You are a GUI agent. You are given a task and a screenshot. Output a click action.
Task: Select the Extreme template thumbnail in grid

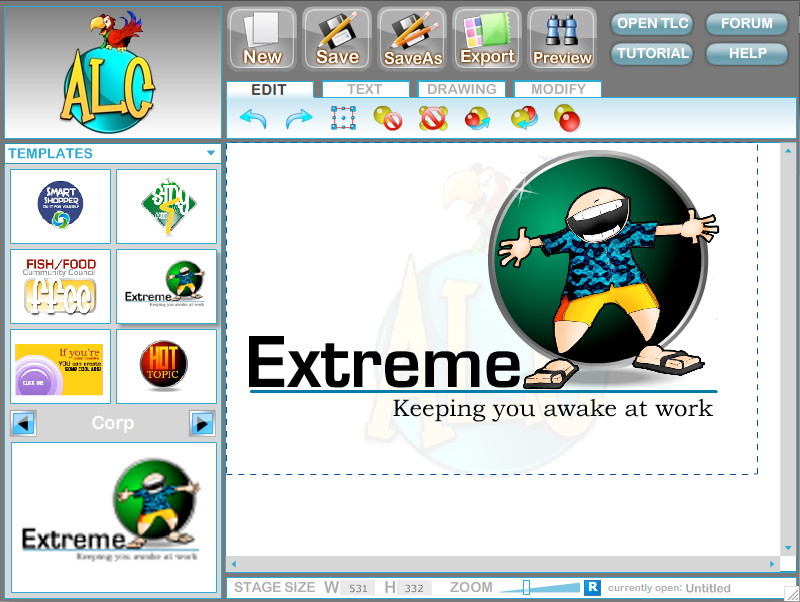click(x=166, y=286)
